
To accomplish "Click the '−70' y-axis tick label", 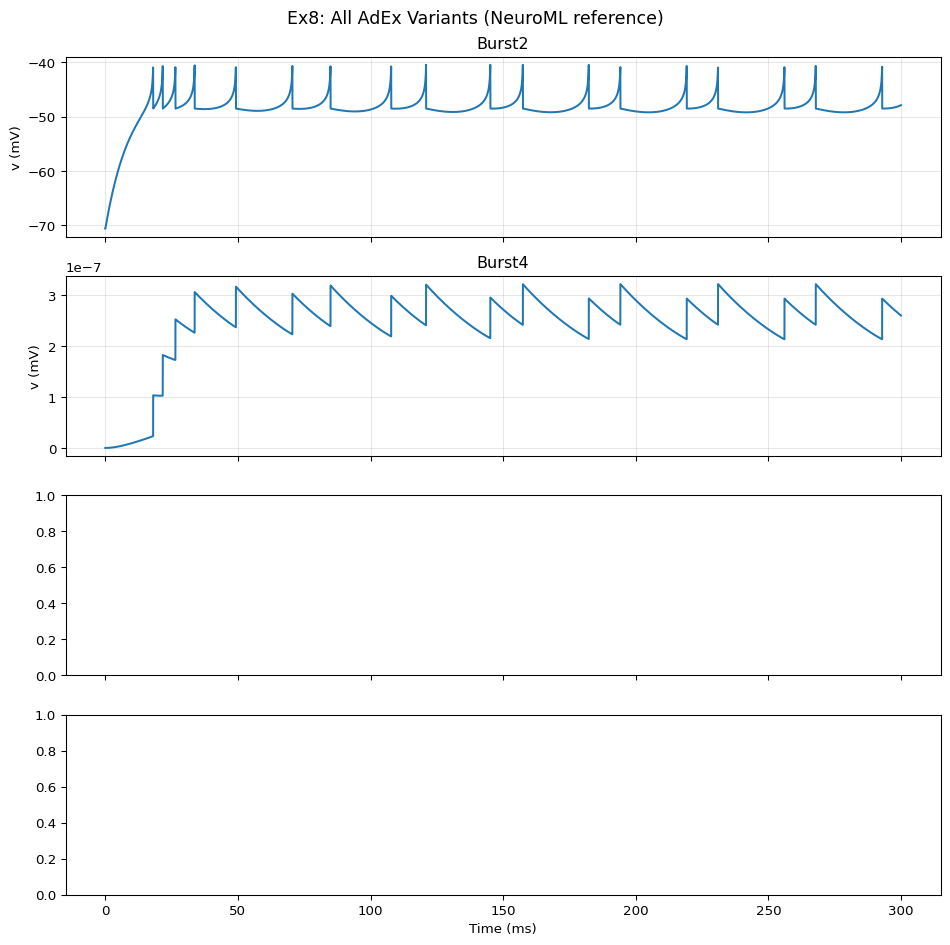I will coord(43,226).
